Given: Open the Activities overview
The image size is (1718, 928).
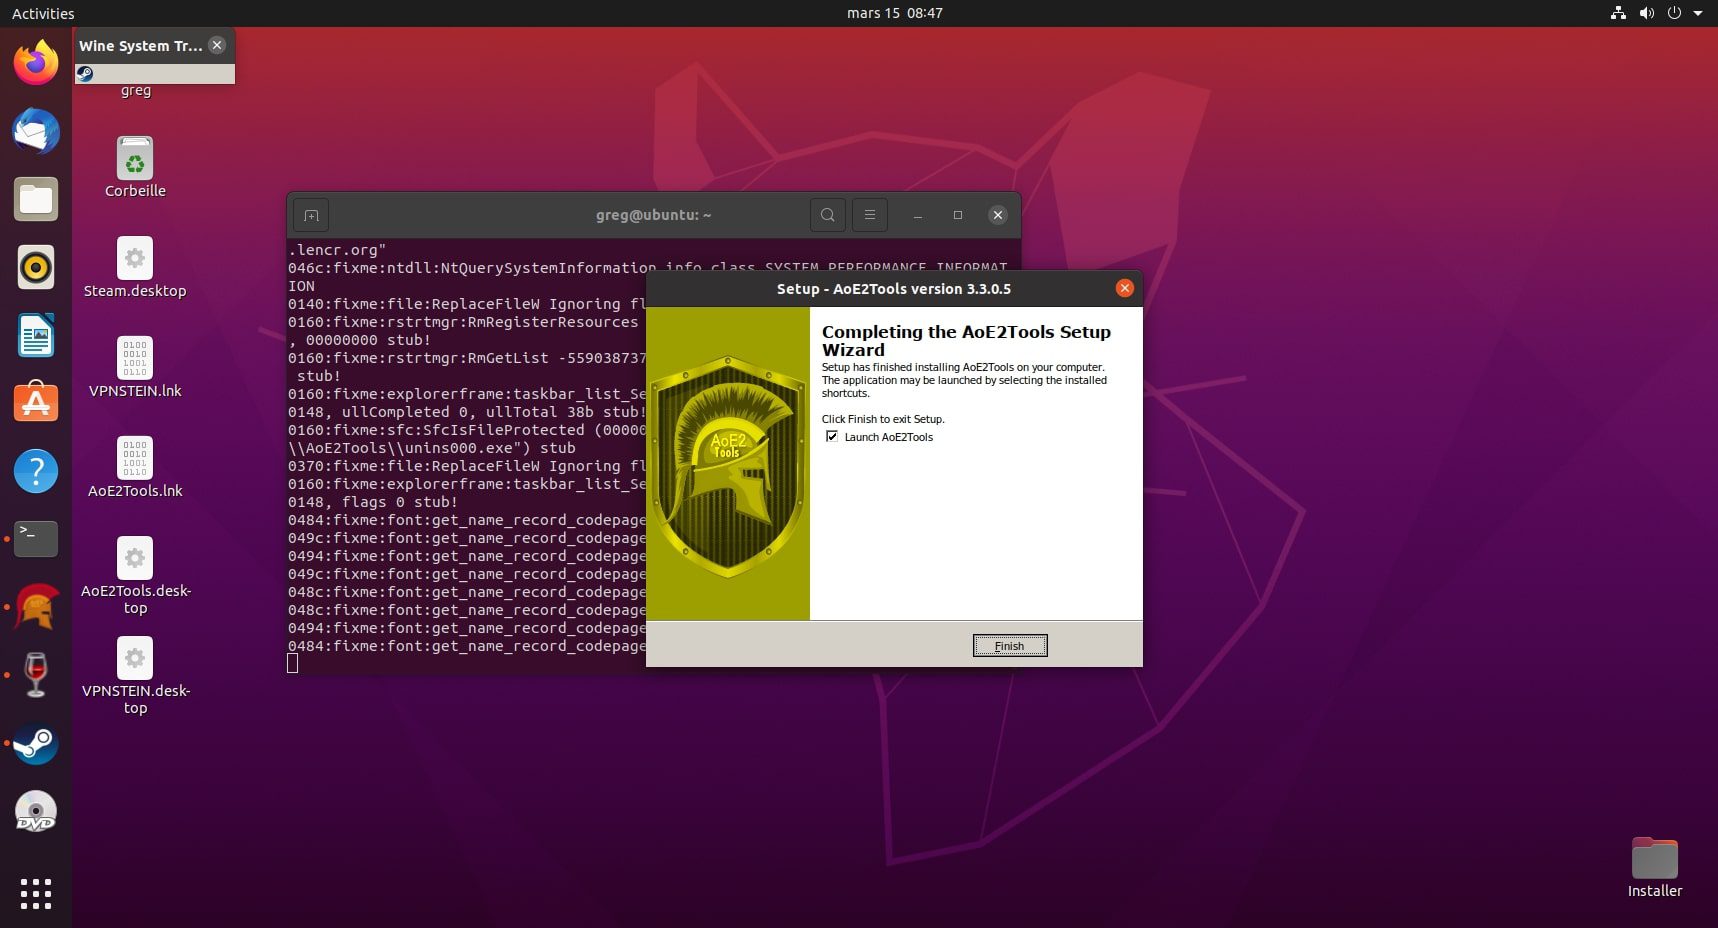Looking at the screenshot, I should click(43, 13).
